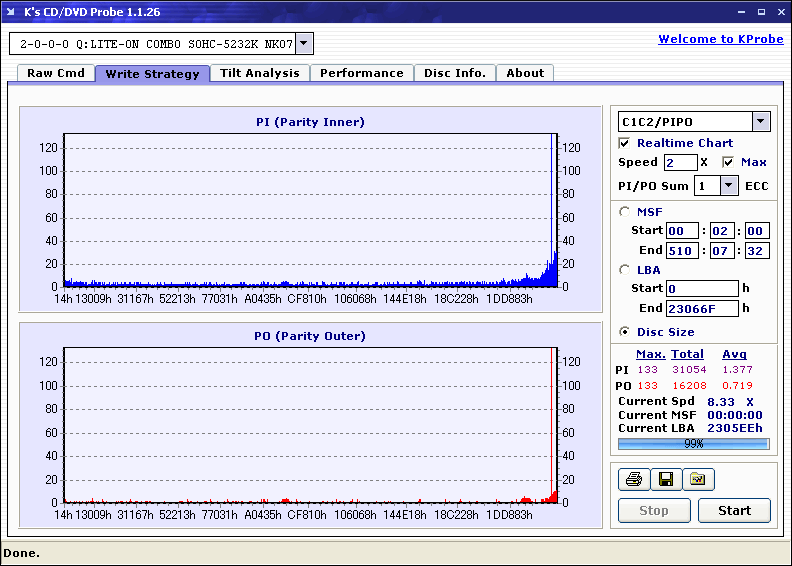The image size is (792, 566).
Task: Click the Current Spd value 8.33
Action: point(721,402)
